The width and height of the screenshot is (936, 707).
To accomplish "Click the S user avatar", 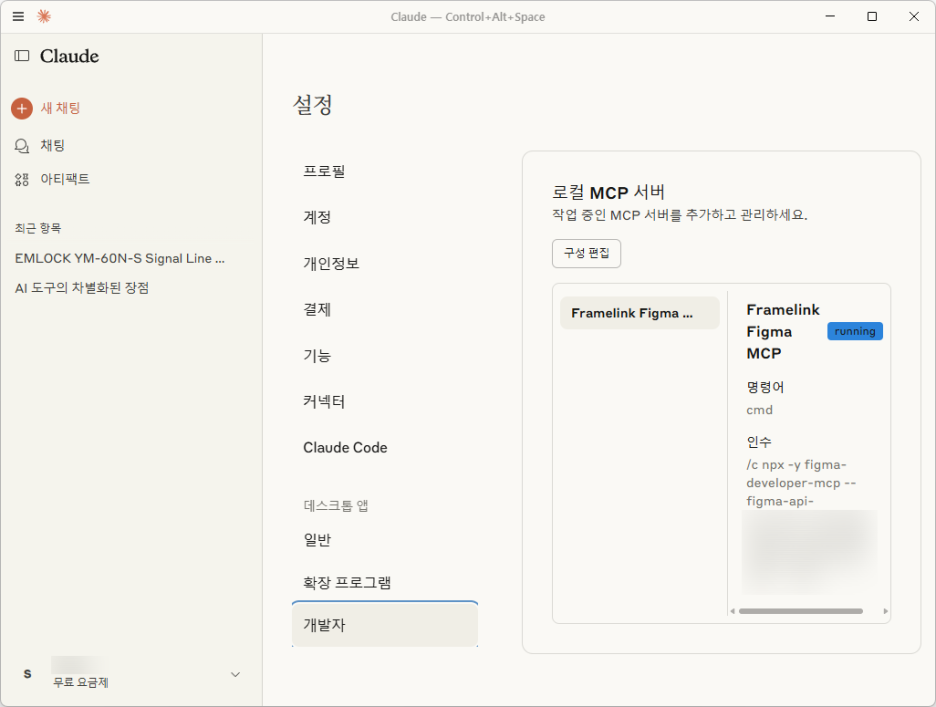I will (x=27, y=674).
